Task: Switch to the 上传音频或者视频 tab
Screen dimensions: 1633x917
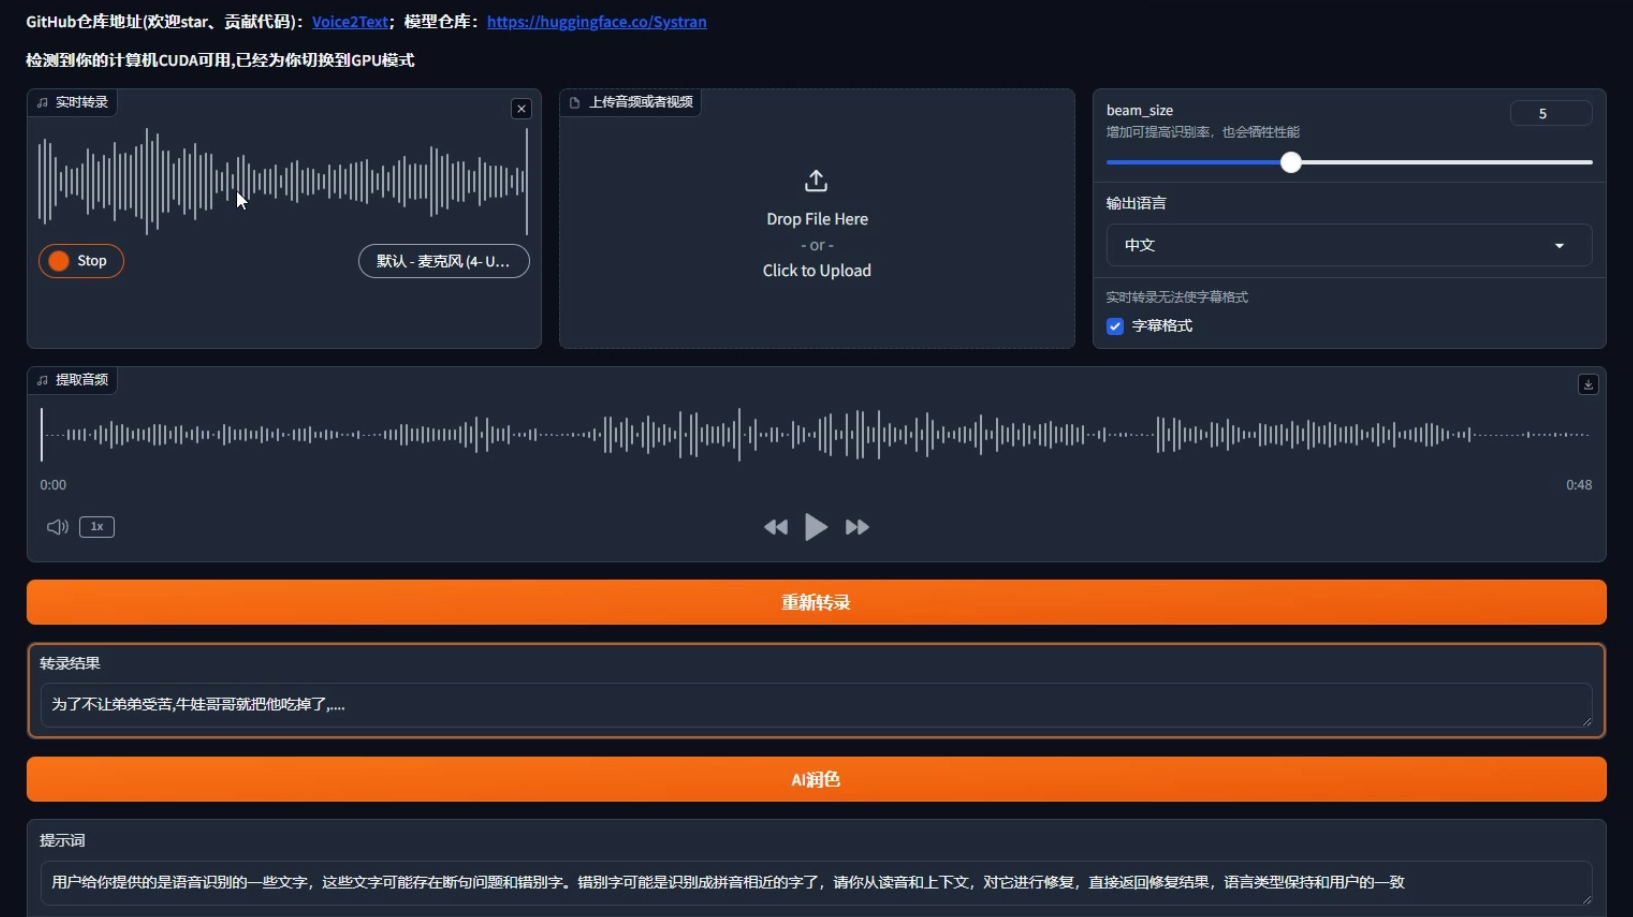Action: 631,102
